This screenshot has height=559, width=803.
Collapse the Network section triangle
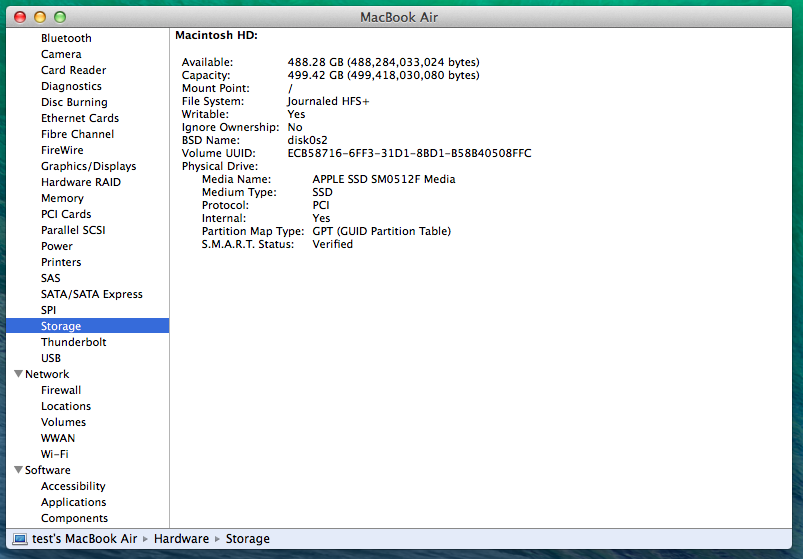tap(18, 374)
